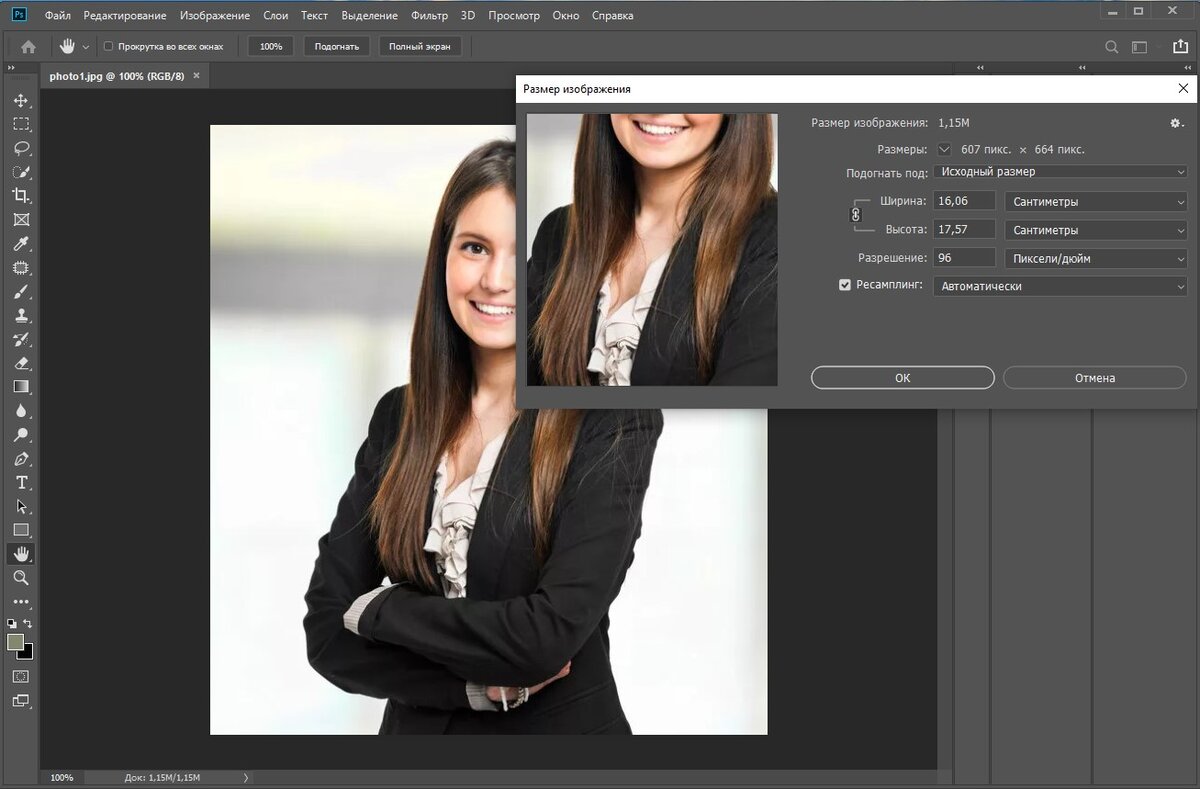Select the Move tool
This screenshot has height=789, width=1200.
coord(21,100)
